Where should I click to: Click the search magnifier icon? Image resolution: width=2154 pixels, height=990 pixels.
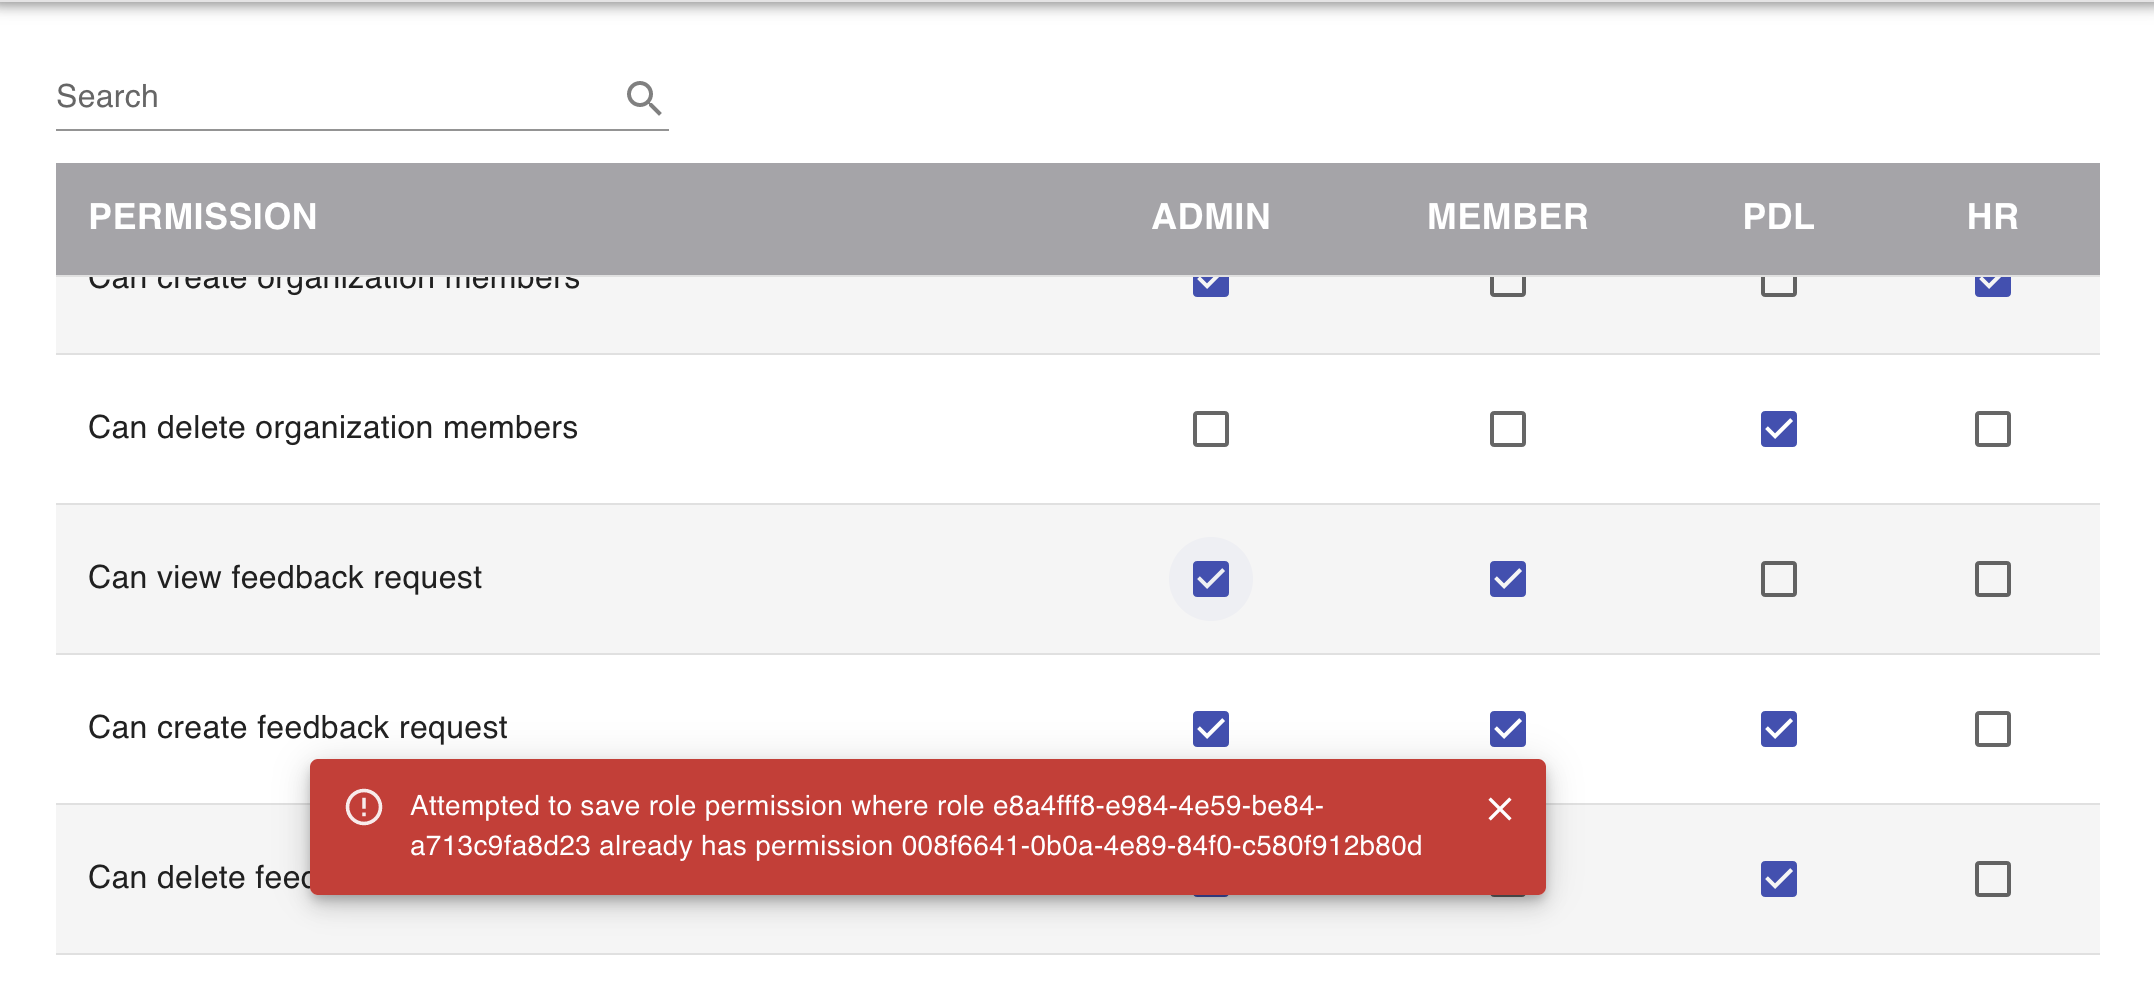644,97
